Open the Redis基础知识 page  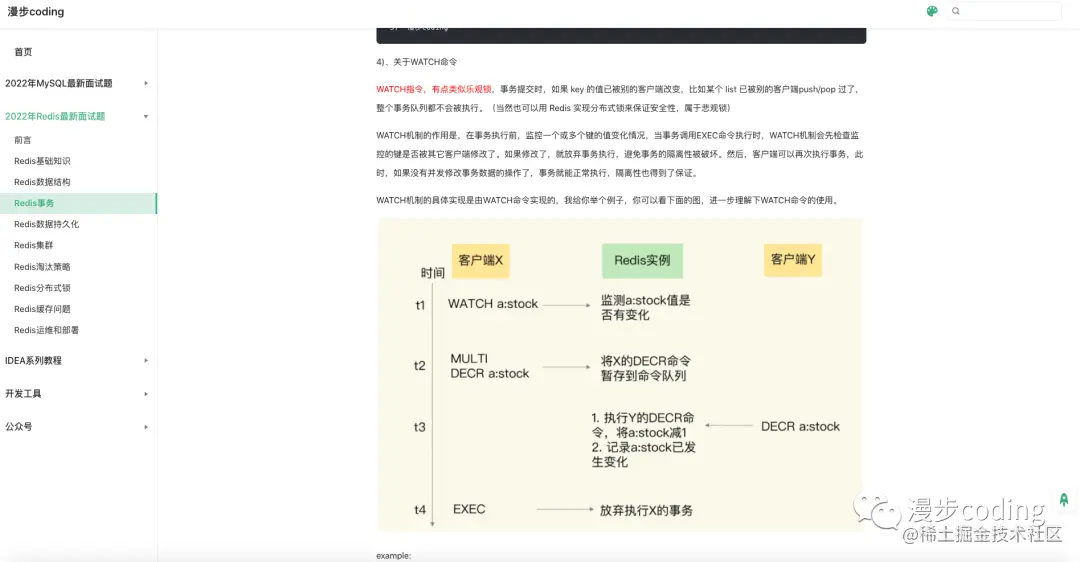(x=42, y=161)
